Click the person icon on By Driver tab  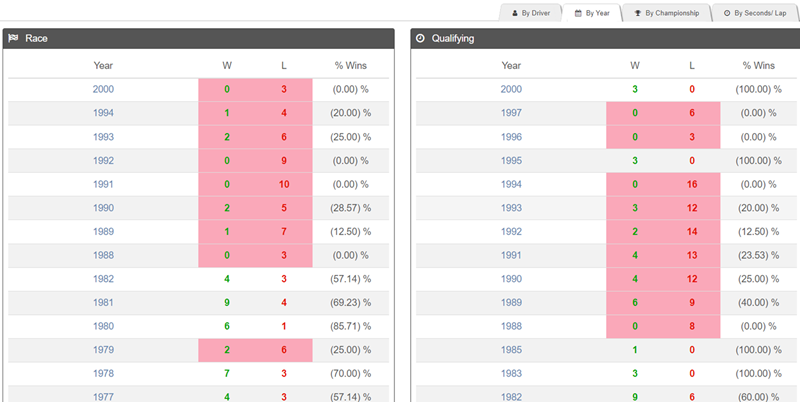click(515, 13)
